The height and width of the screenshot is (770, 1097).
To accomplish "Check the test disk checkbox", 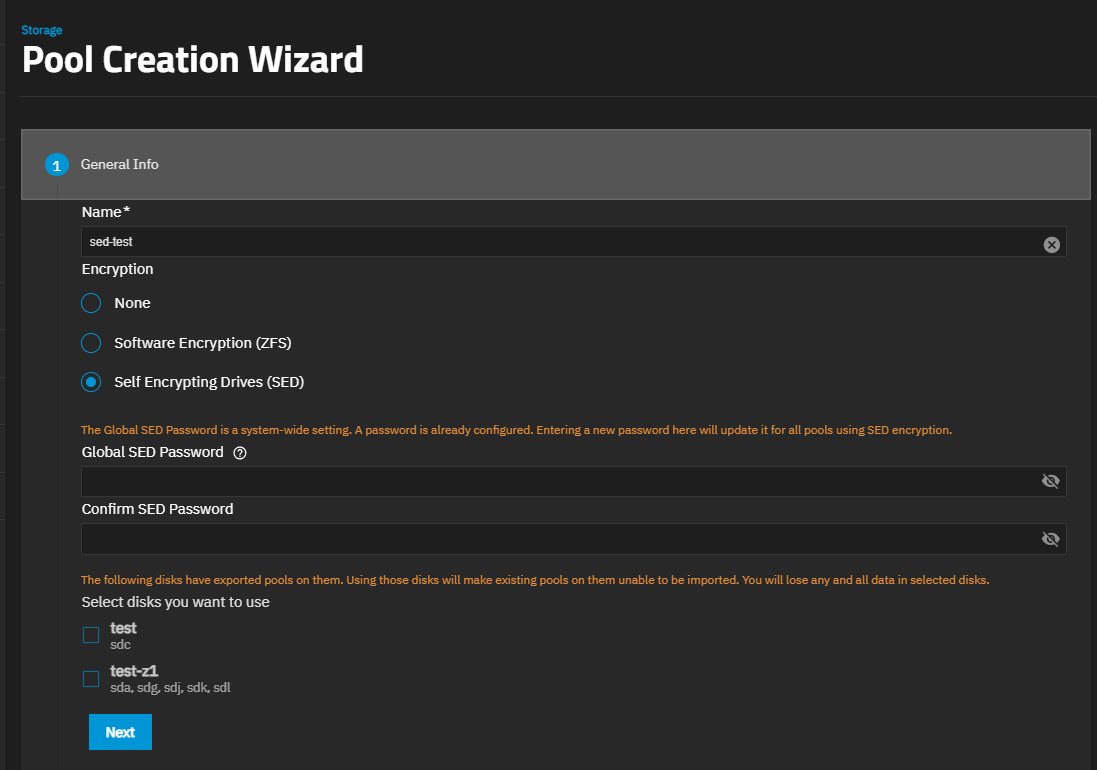I will click(90, 634).
